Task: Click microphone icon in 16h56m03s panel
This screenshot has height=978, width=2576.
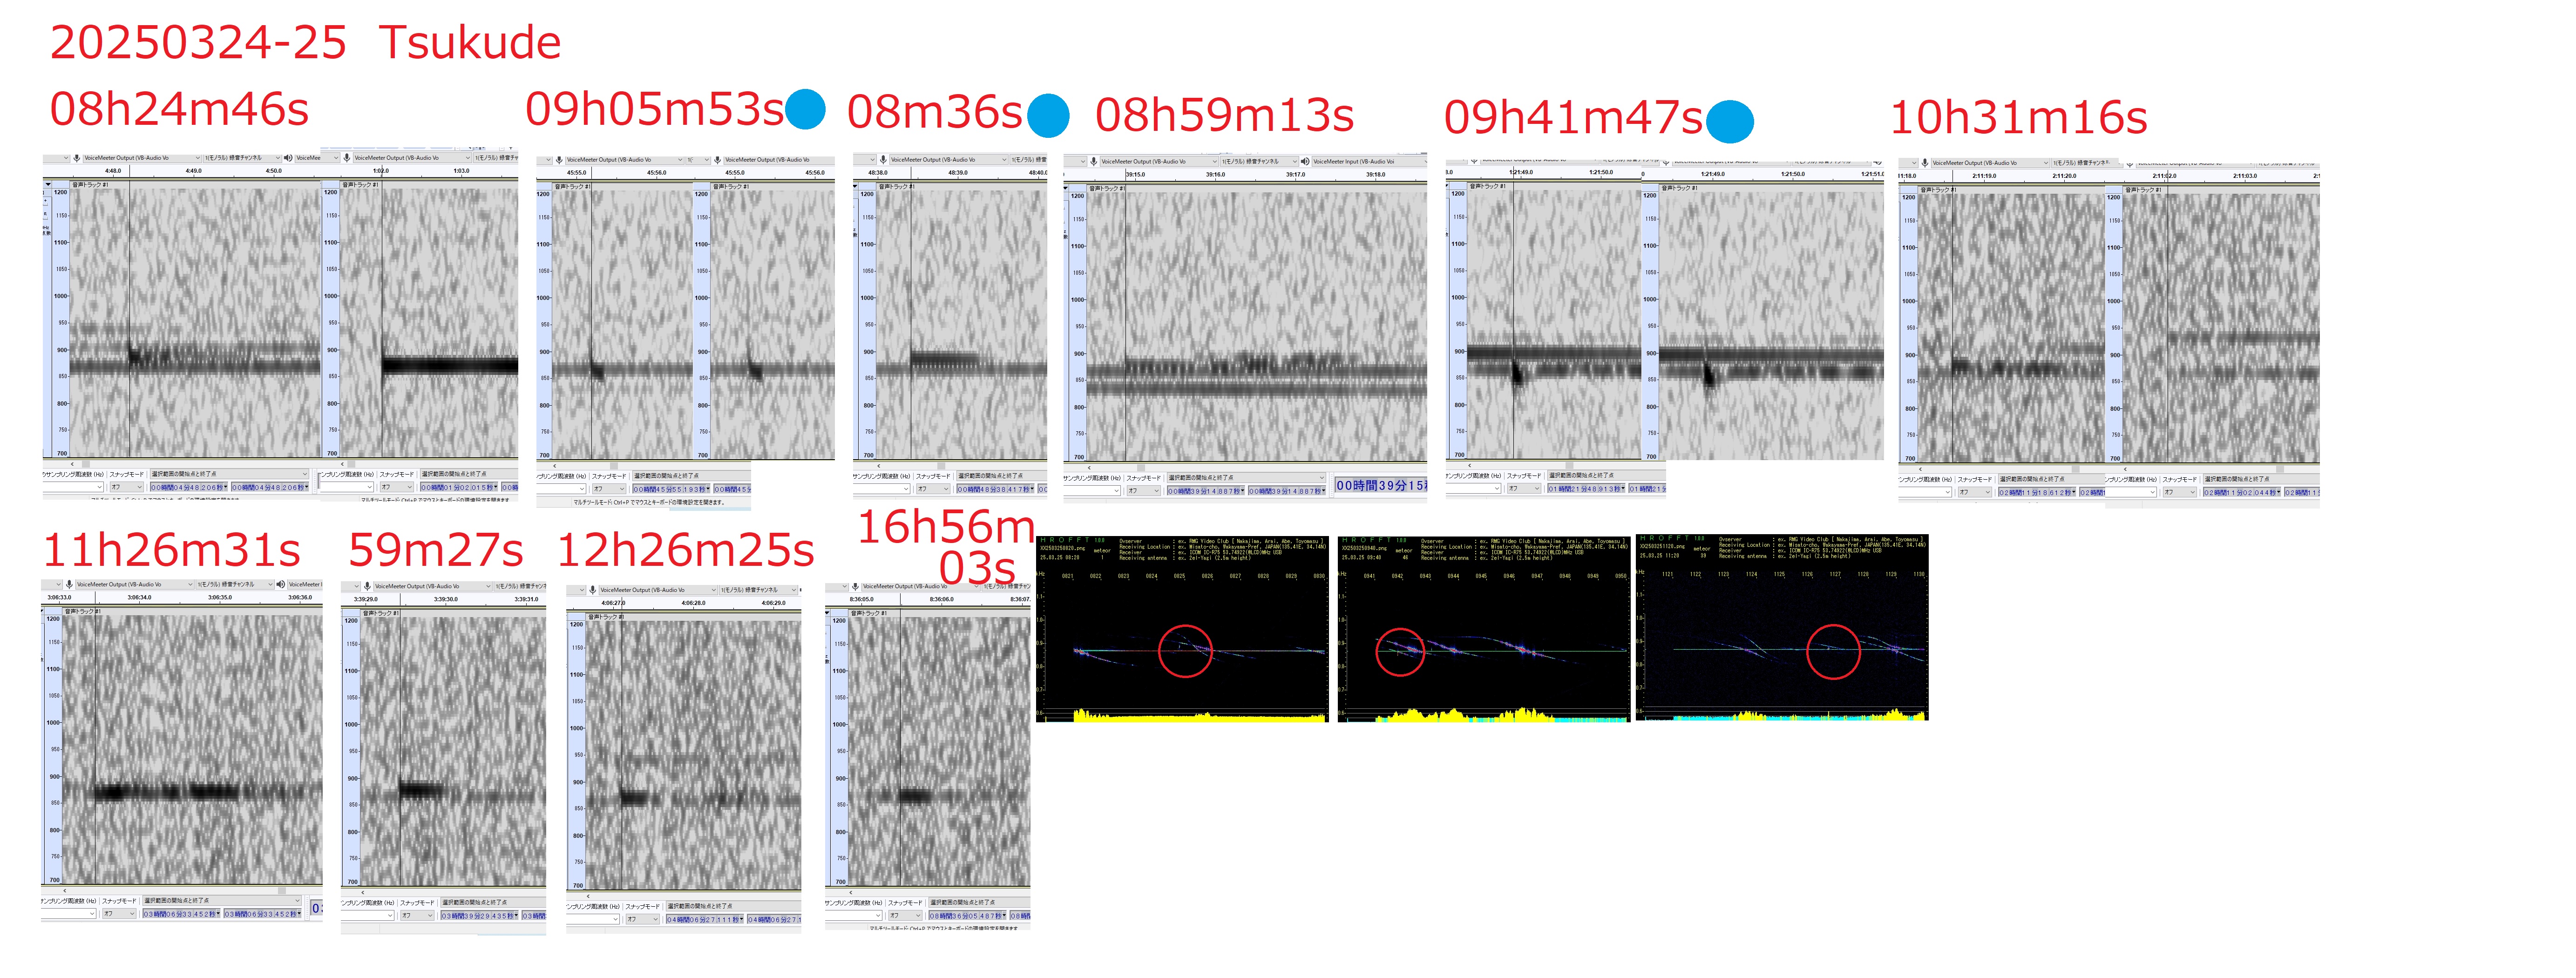Action: [x=856, y=586]
